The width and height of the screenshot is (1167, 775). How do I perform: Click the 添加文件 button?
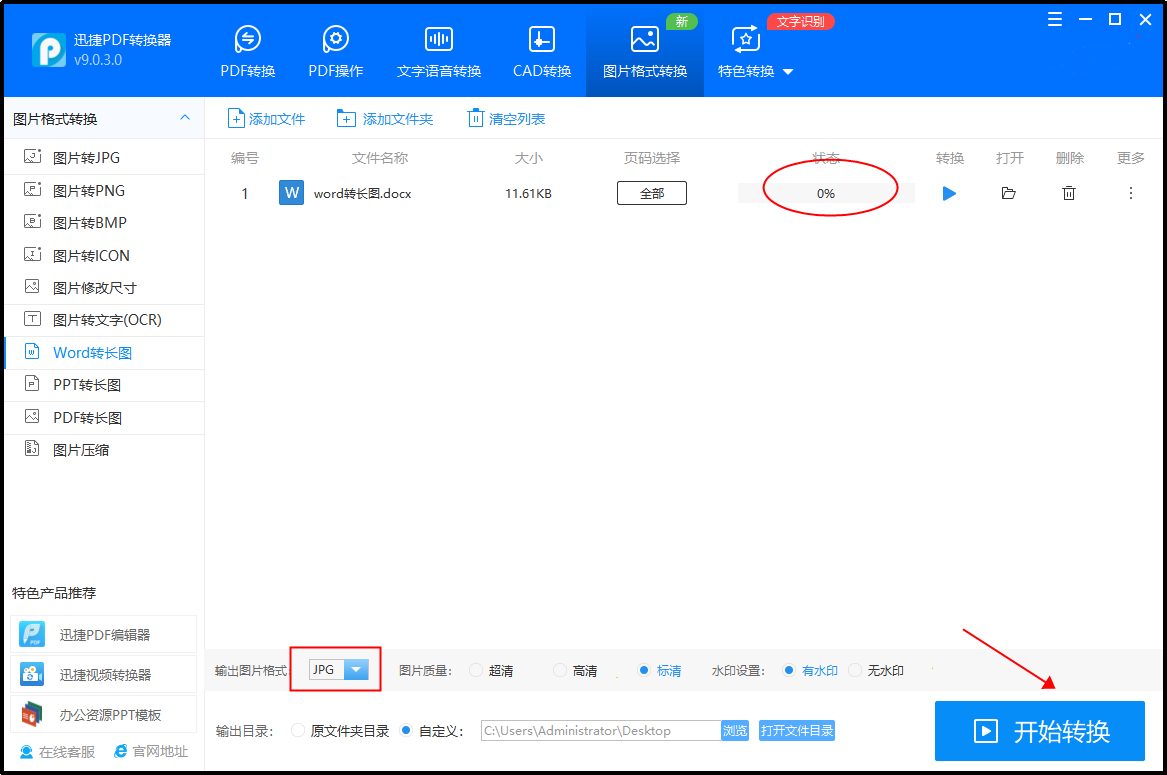266,118
